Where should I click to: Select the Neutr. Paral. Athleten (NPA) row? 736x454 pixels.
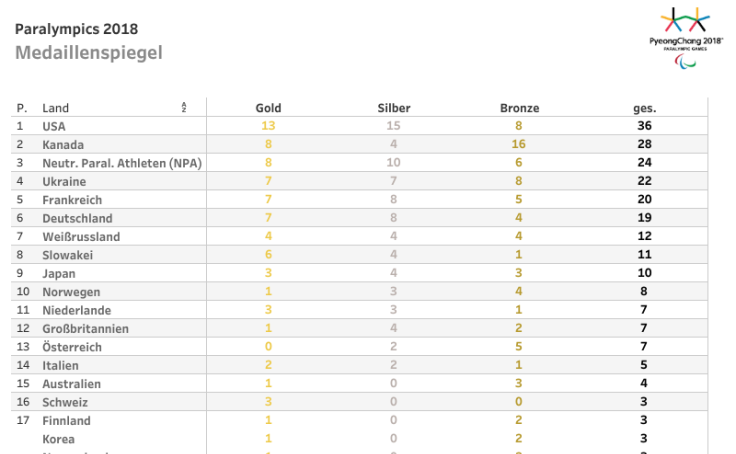point(121,163)
